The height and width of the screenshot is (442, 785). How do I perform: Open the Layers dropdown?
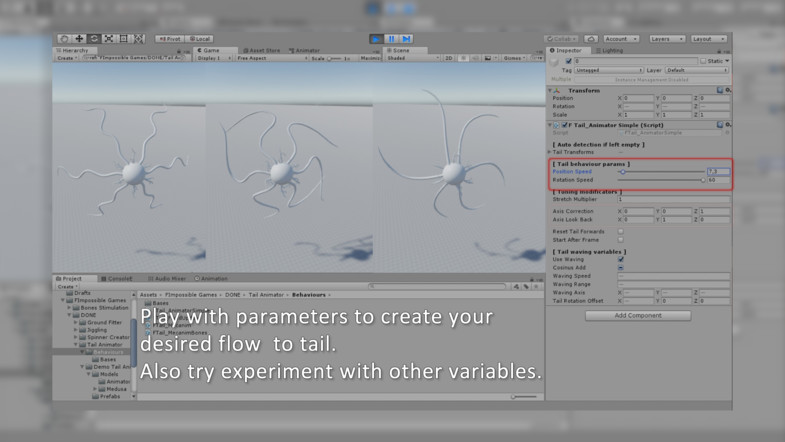(667, 39)
